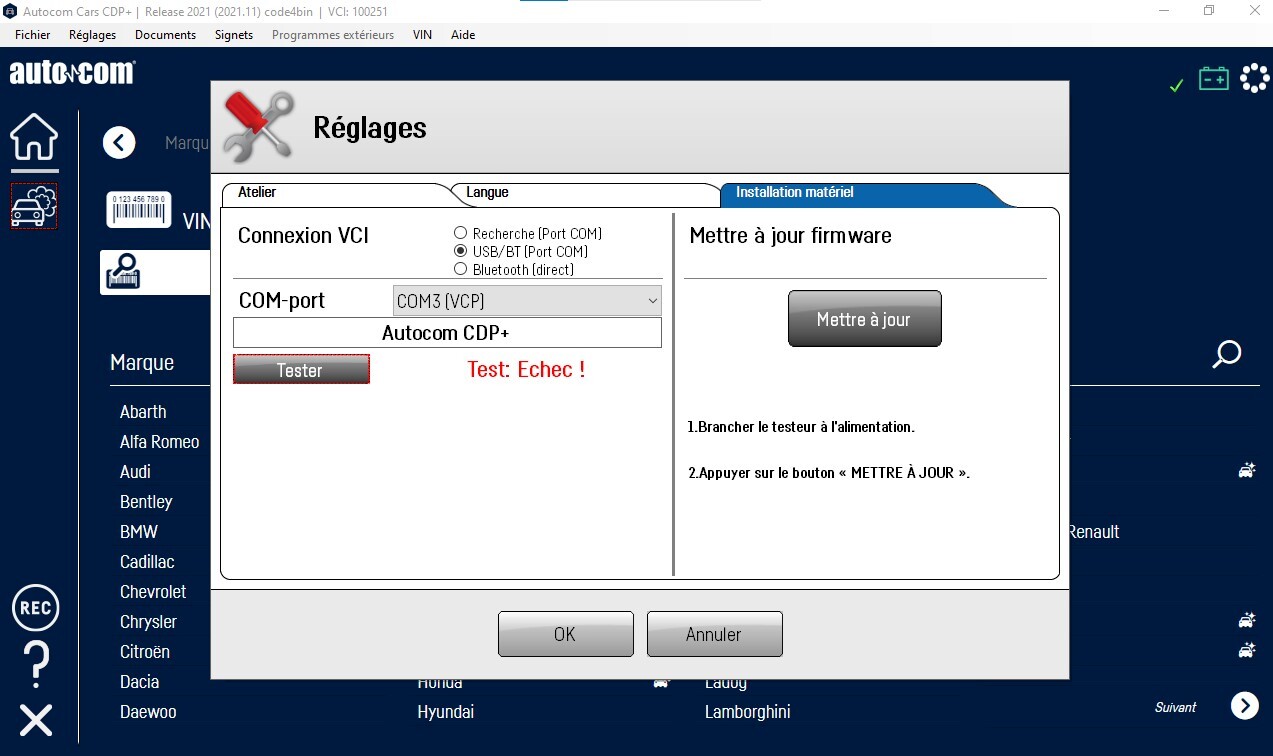Confirm settings with the OK button

[565, 634]
